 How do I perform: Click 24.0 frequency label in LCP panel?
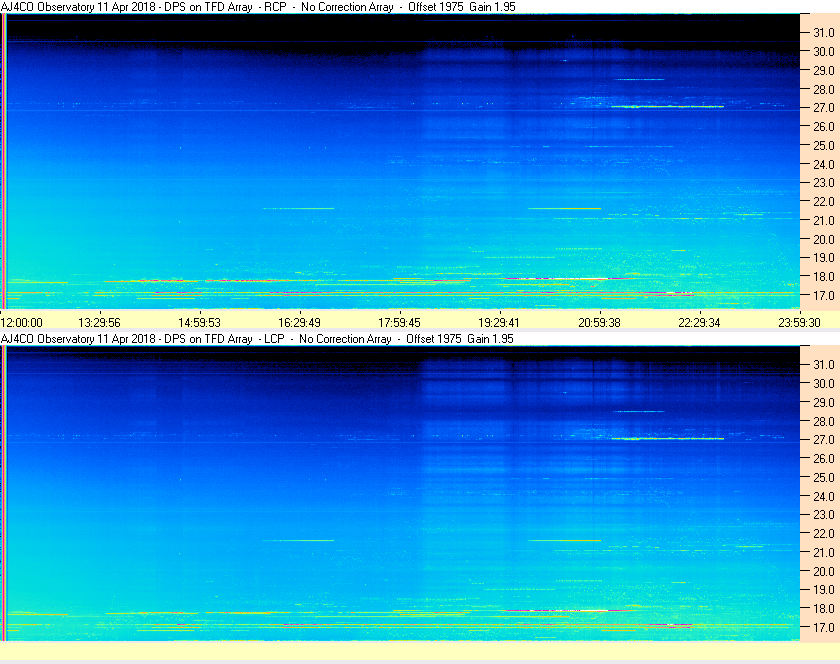(824, 496)
